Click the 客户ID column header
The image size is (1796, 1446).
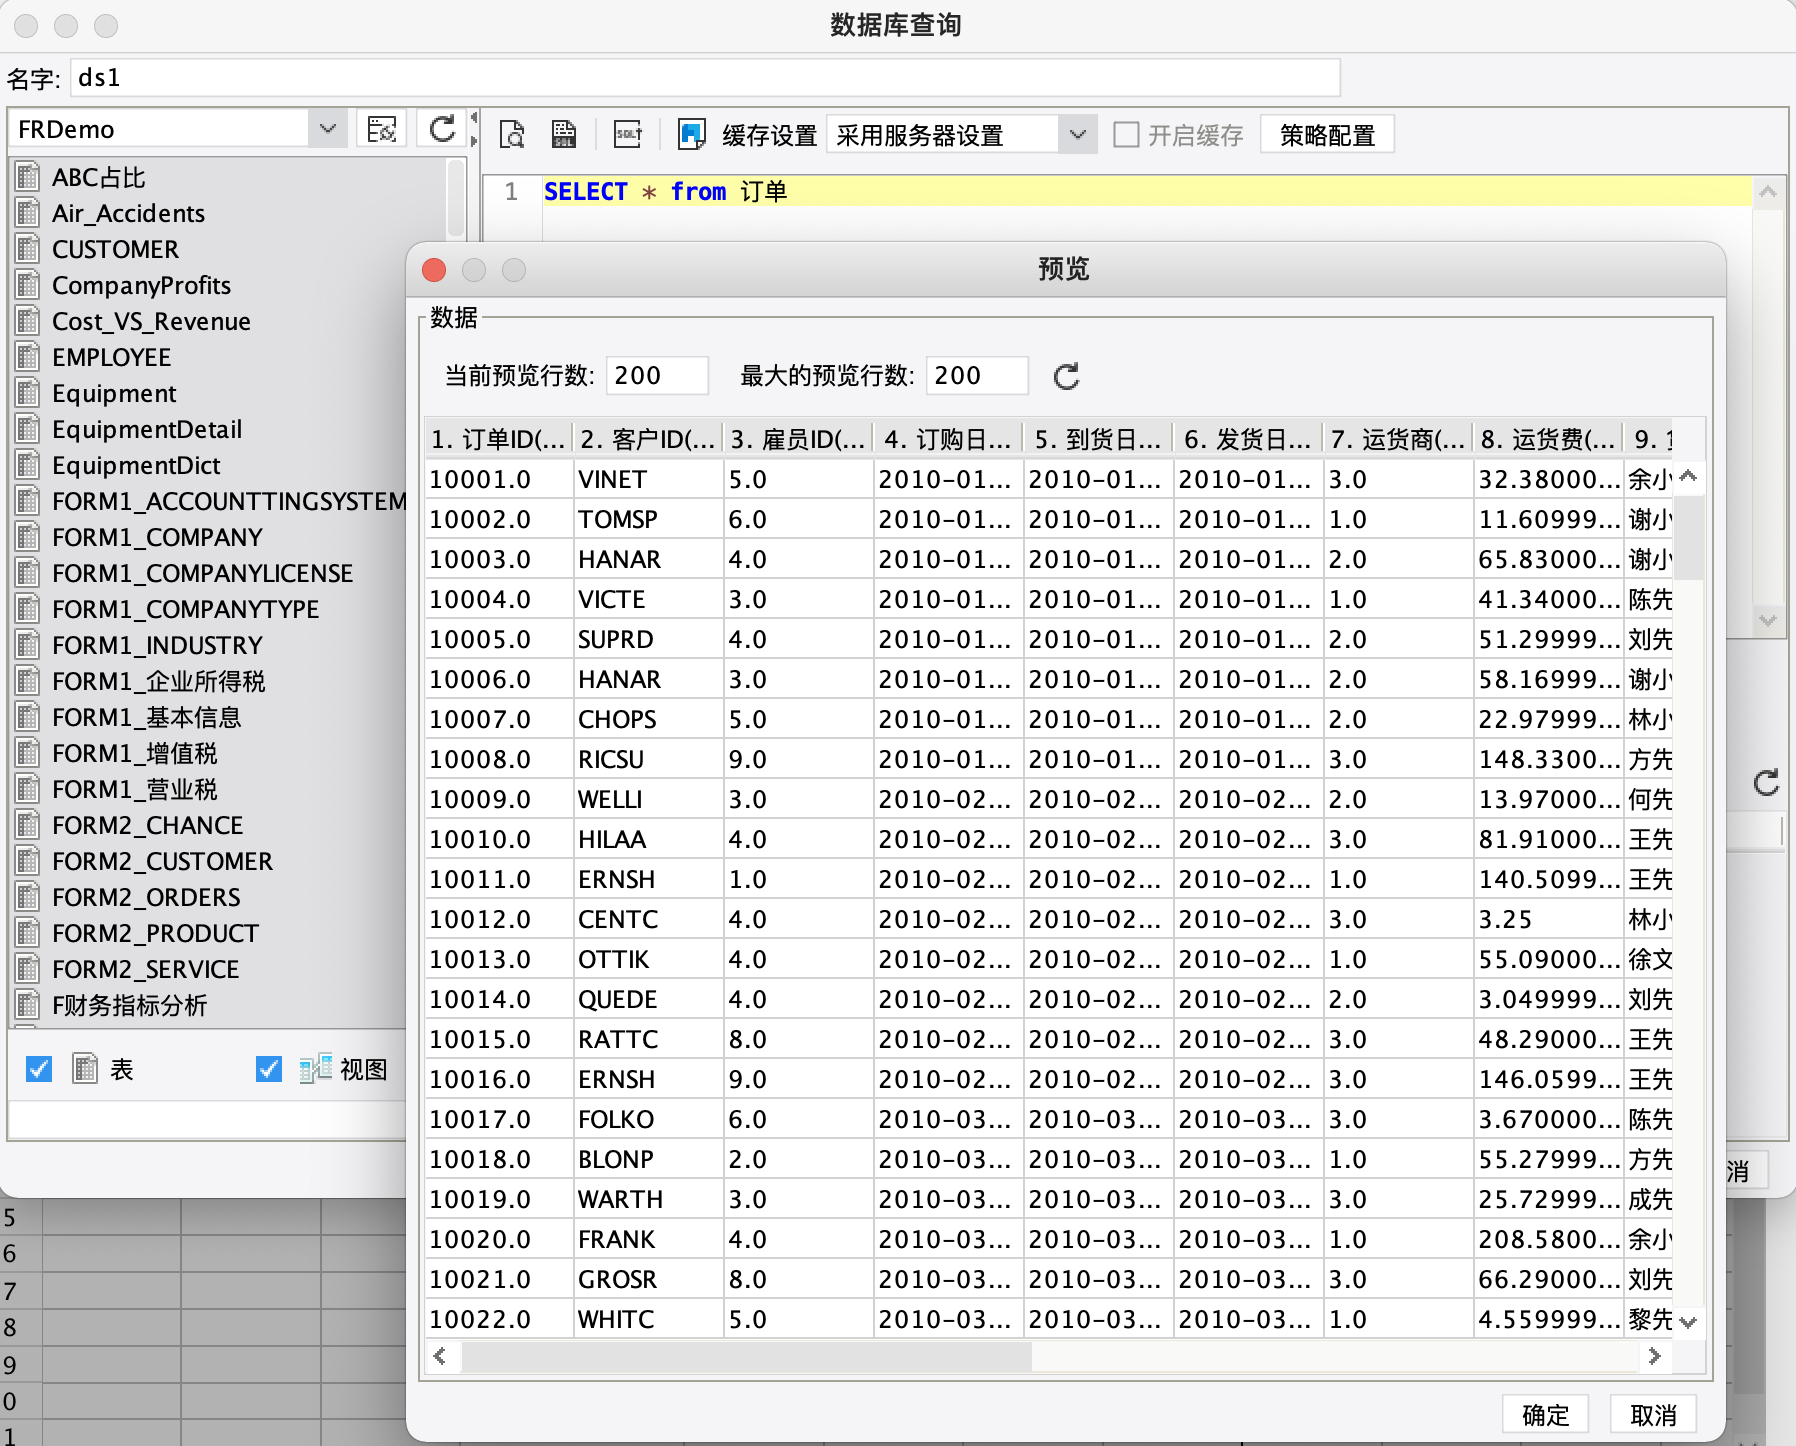[648, 439]
